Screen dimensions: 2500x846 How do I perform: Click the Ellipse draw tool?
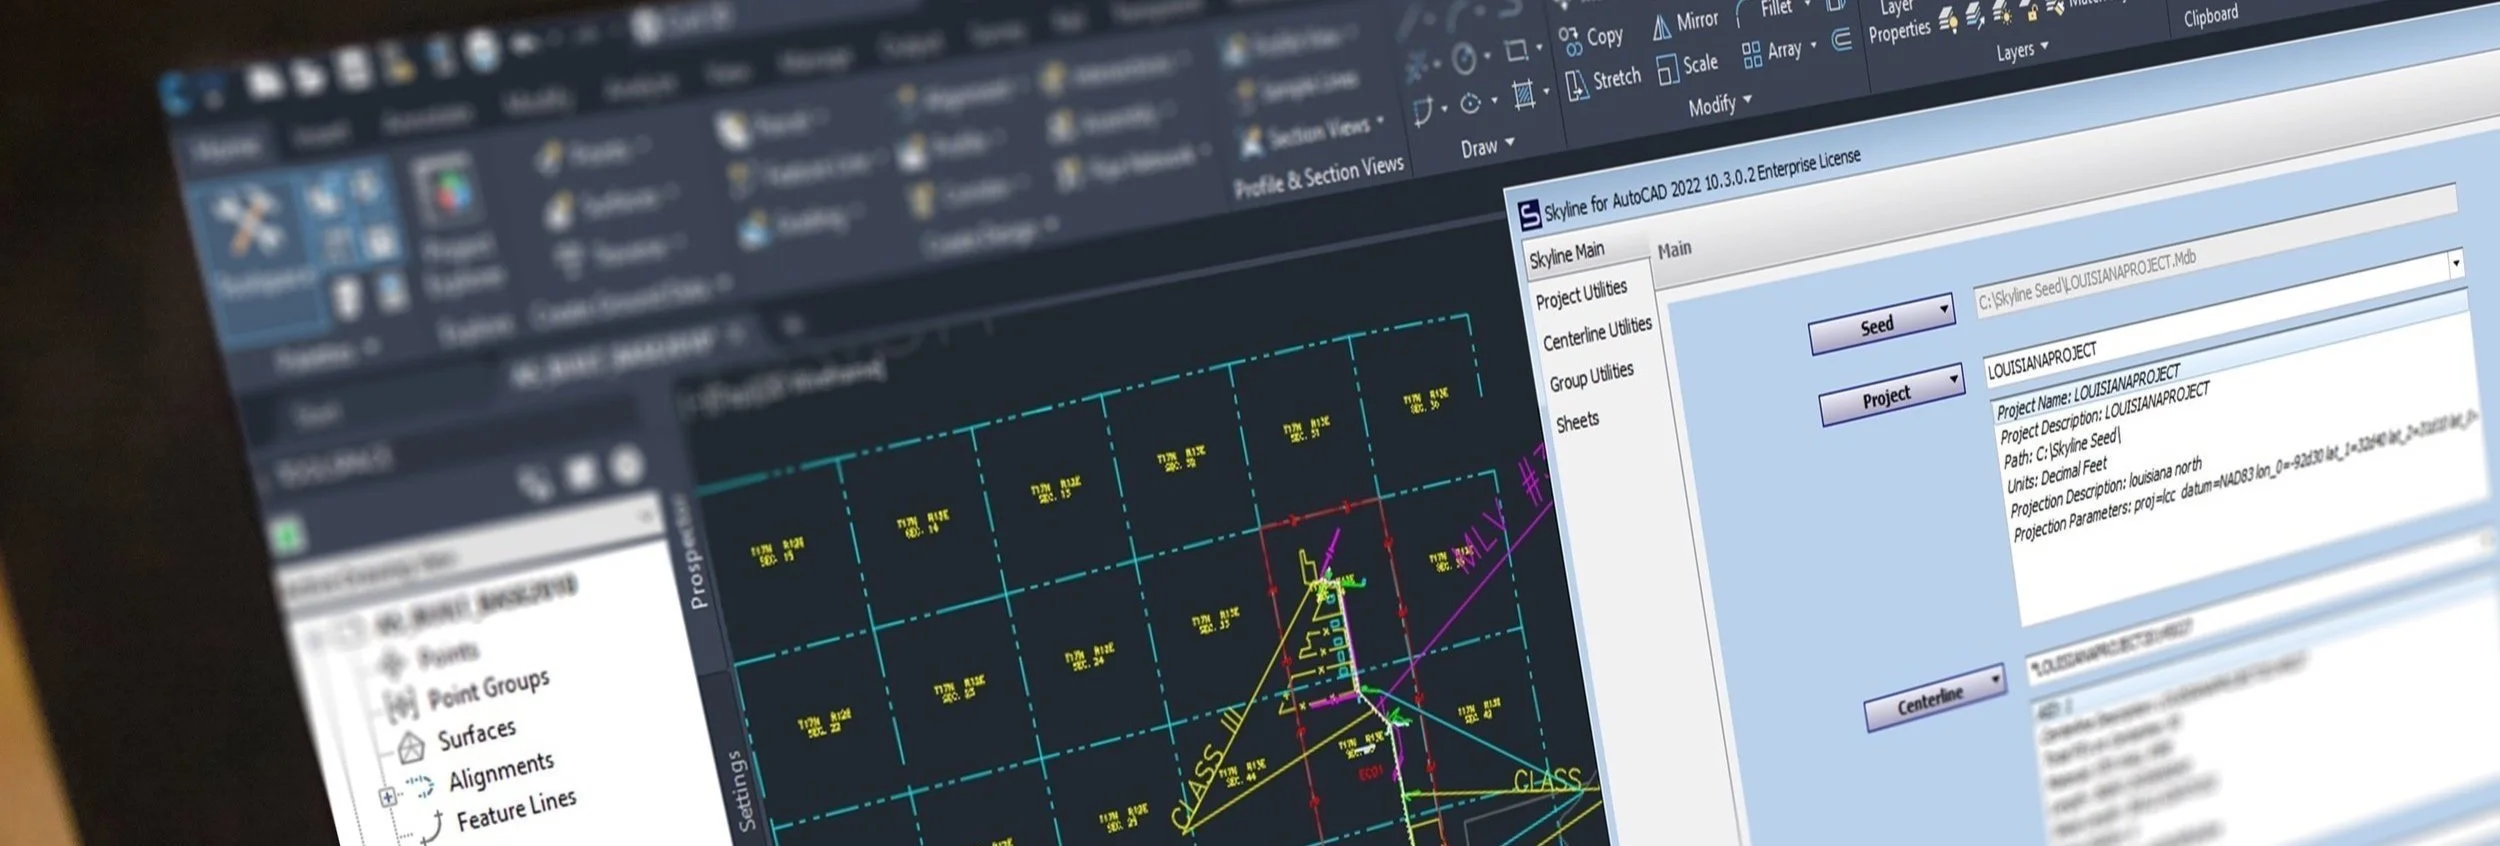pyautogui.click(x=1470, y=103)
